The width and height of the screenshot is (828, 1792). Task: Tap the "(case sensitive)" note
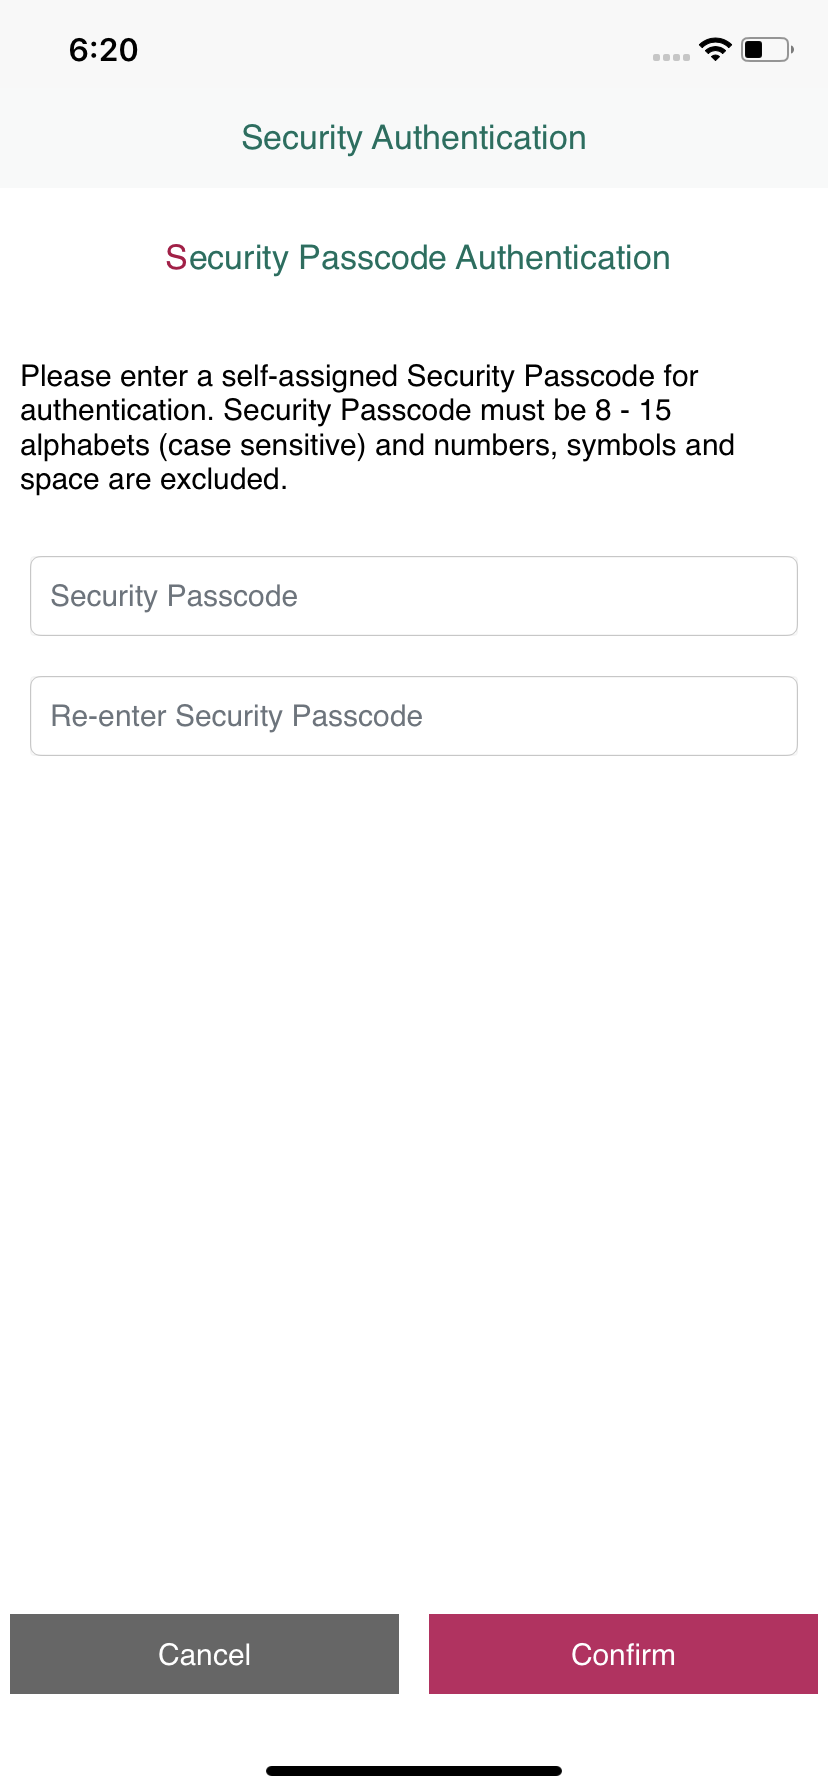click(262, 445)
